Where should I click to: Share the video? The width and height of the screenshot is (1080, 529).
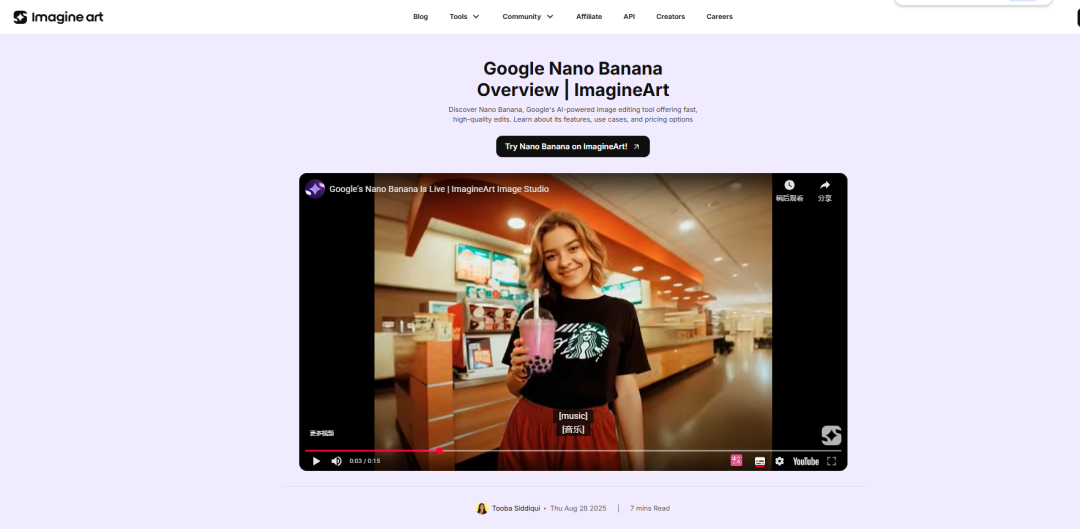(824, 191)
